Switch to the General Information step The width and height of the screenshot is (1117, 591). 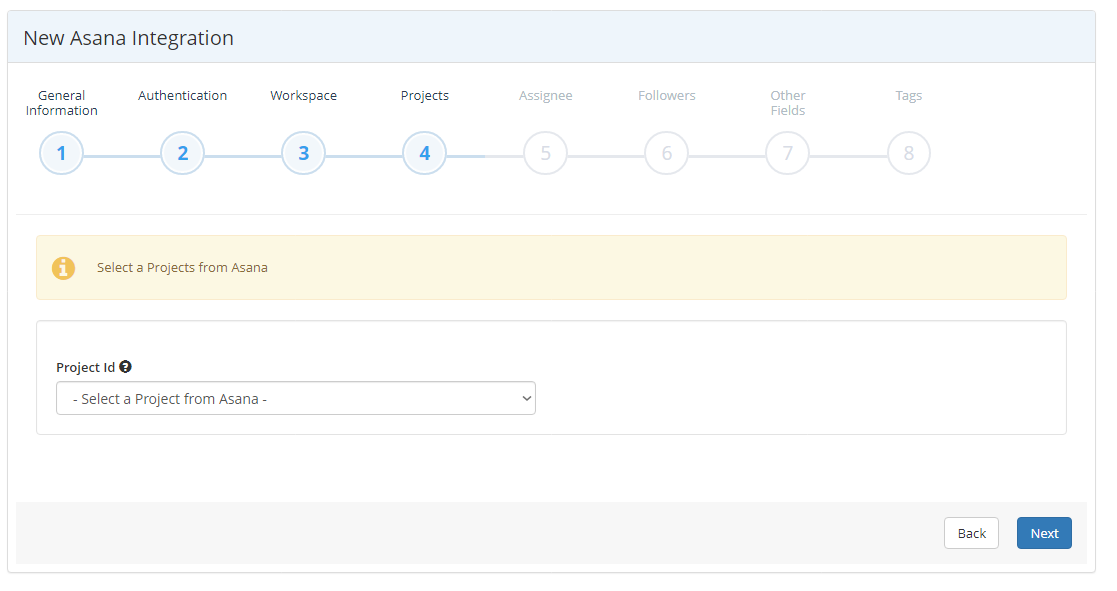point(61,103)
